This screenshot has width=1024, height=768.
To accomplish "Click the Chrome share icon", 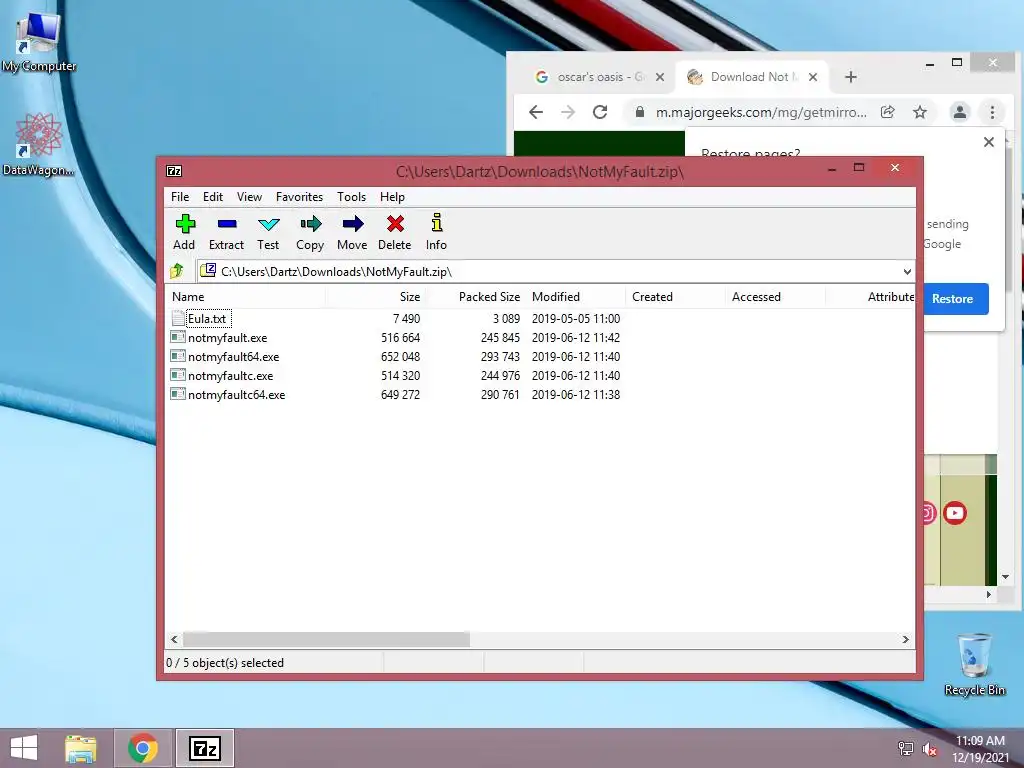I will 888,112.
